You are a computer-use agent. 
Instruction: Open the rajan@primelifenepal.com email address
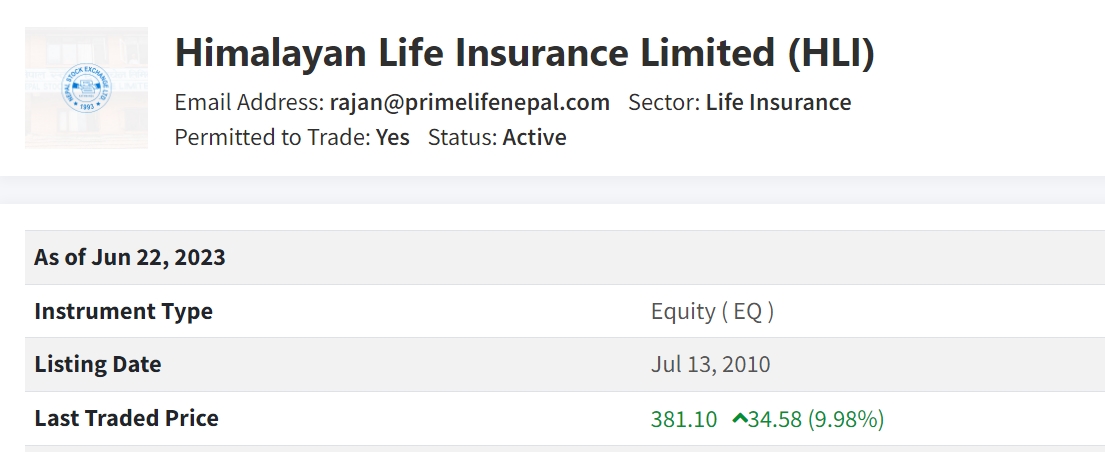[x=469, y=102]
